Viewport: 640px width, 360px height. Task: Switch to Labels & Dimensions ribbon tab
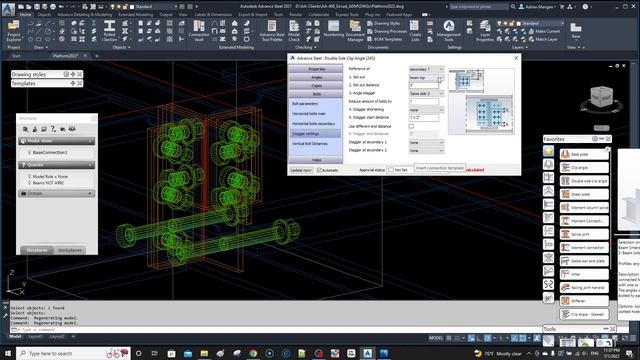(x=213, y=14)
